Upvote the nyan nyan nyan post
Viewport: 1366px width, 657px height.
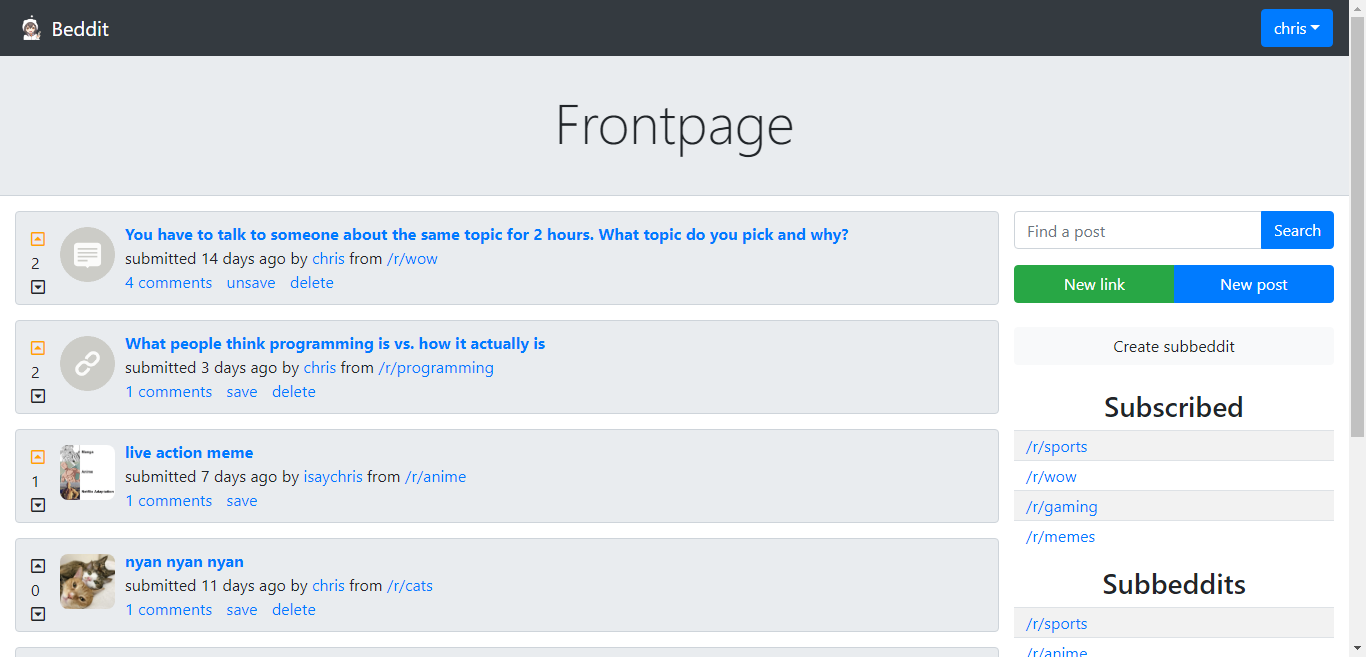[38, 566]
